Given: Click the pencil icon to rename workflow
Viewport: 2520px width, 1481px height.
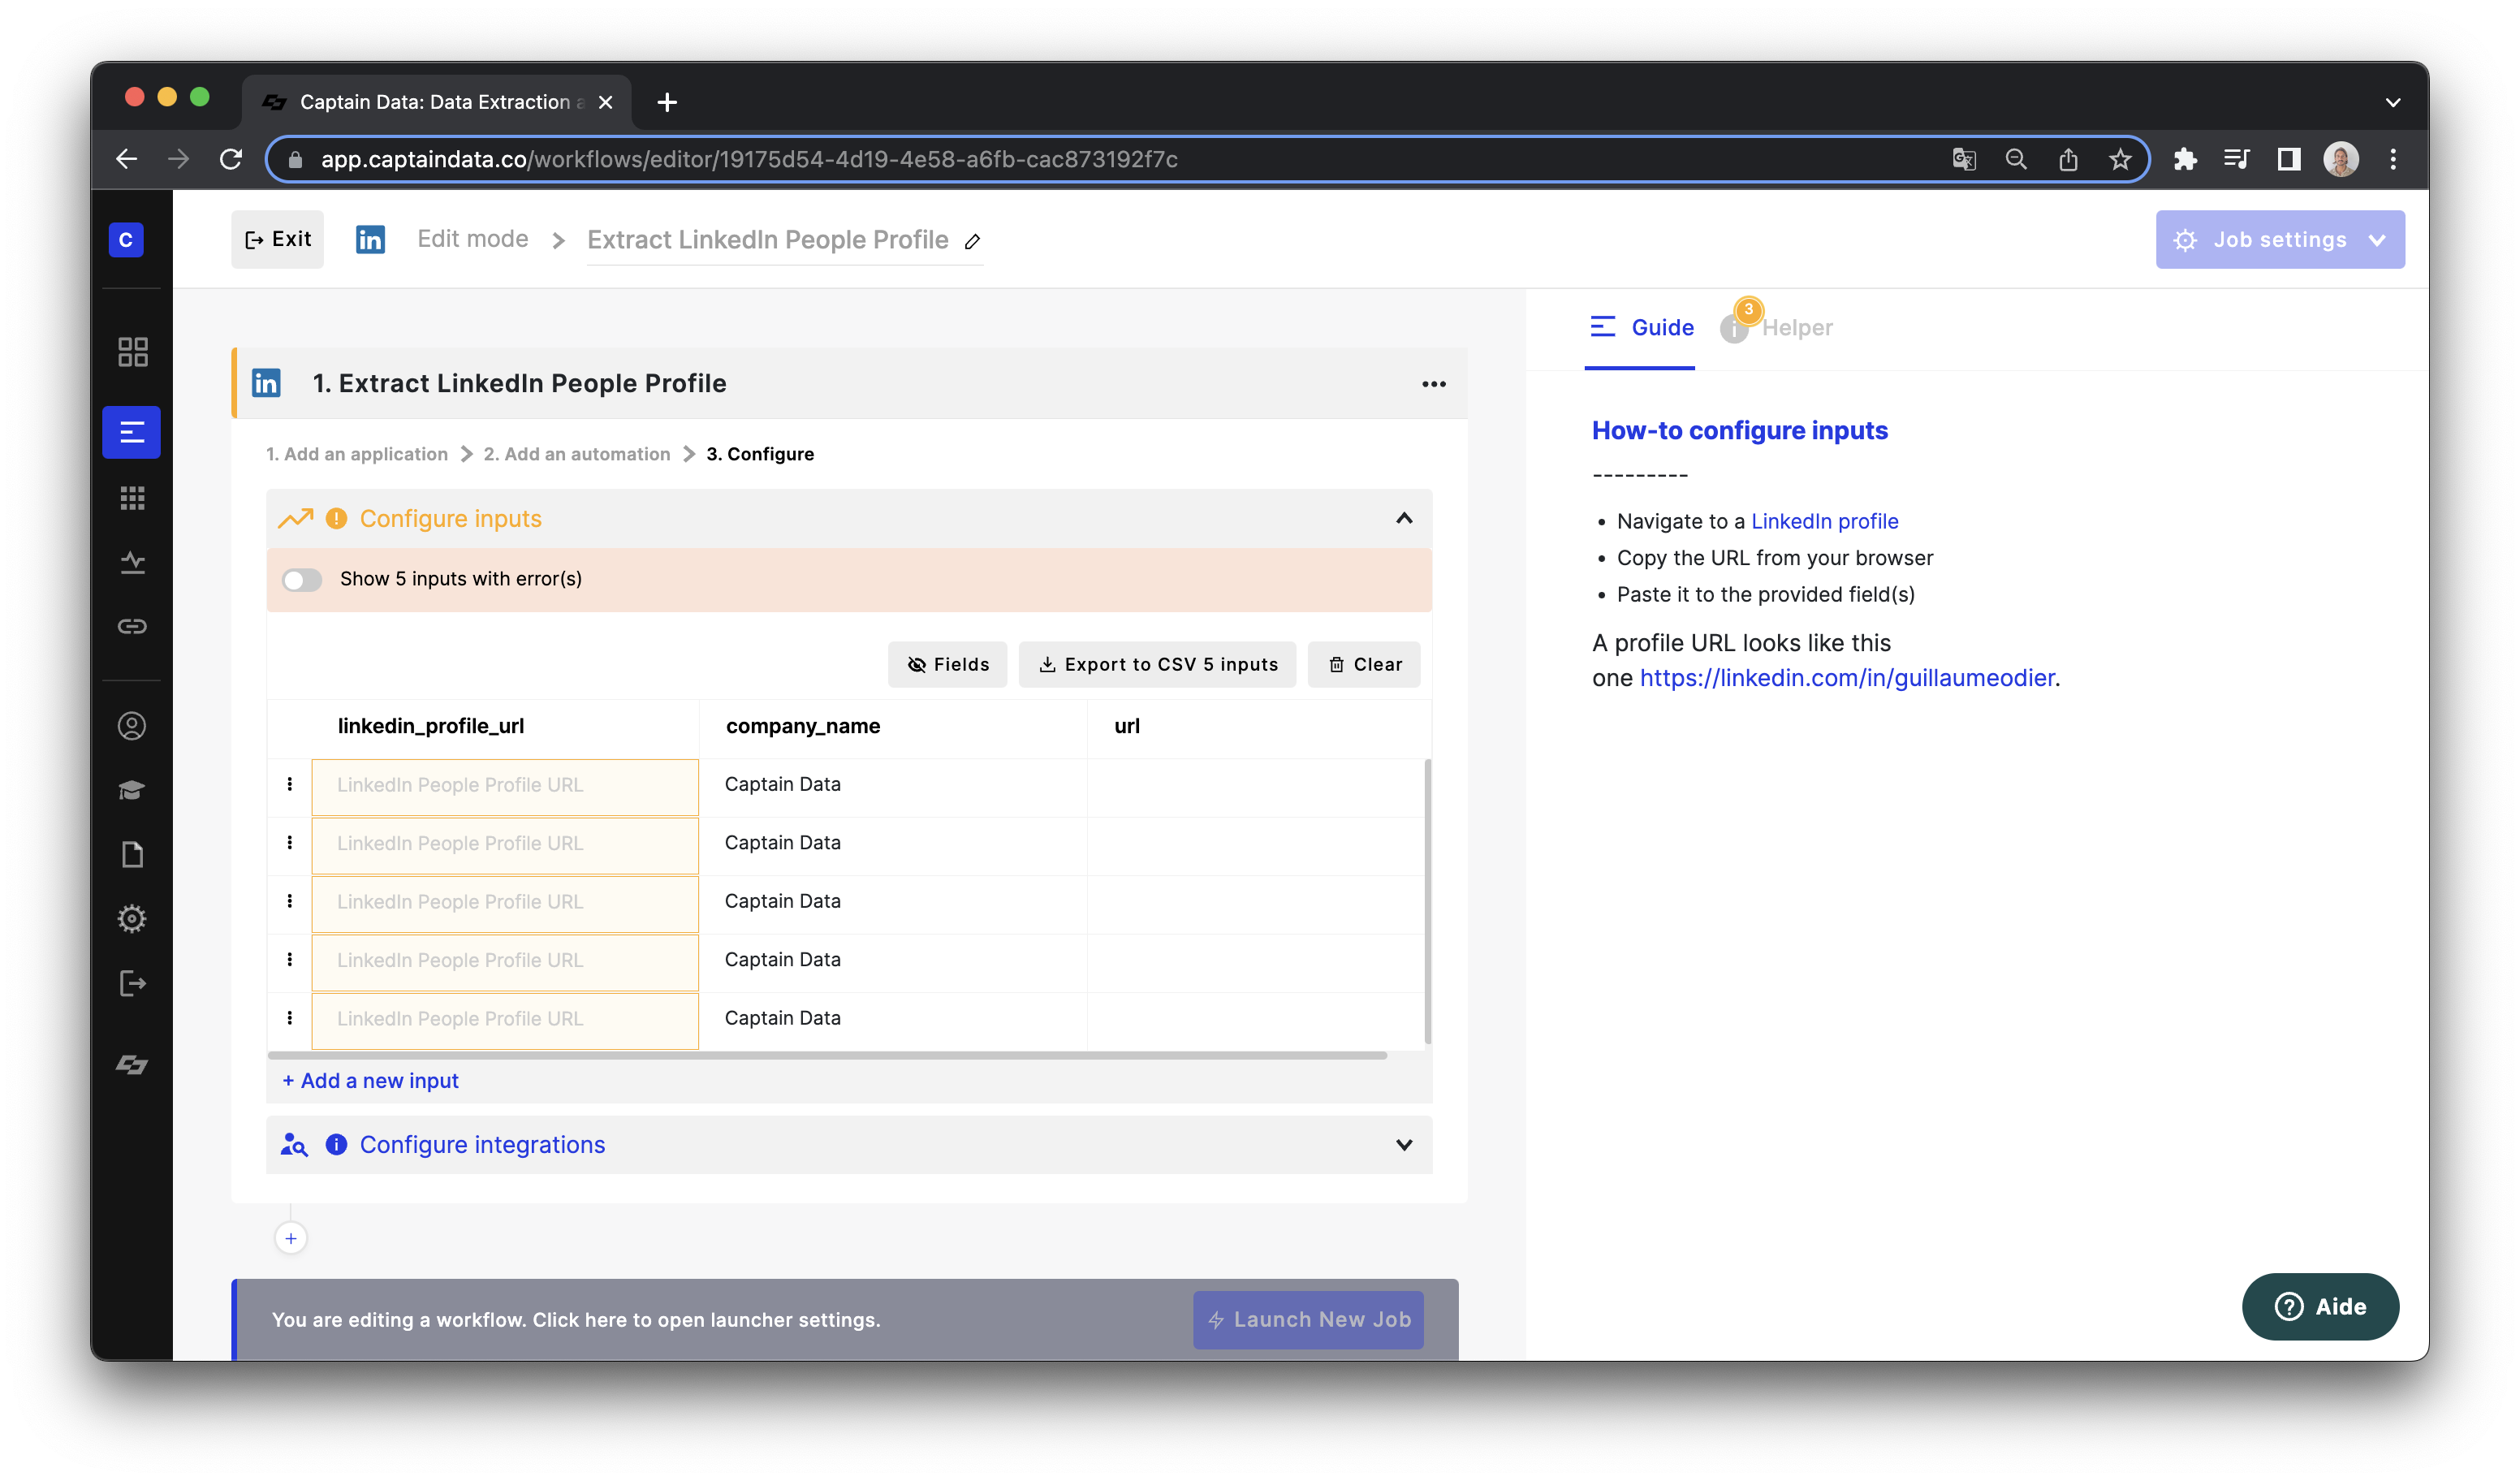Looking at the screenshot, I should (x=972, y=241).
